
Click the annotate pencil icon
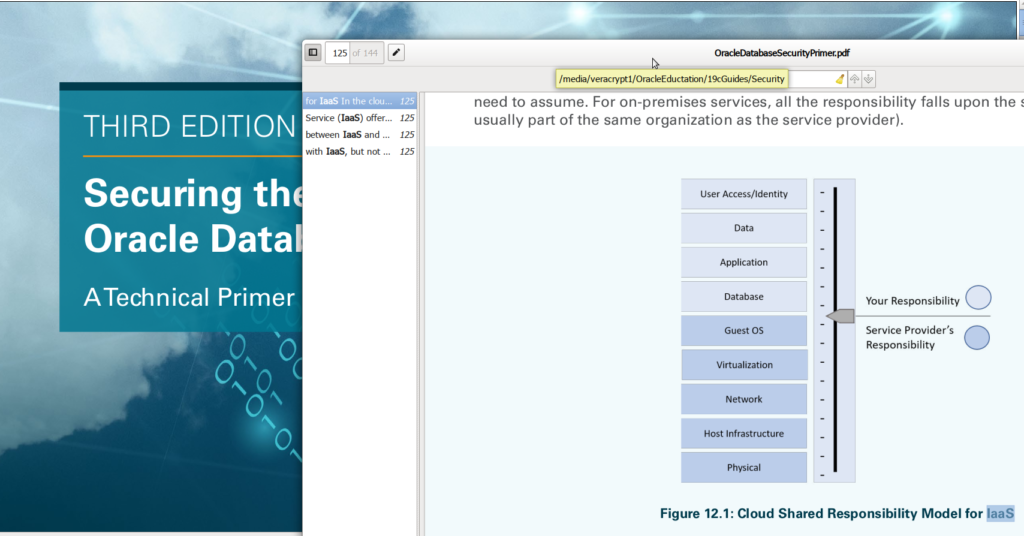[396, 53]
